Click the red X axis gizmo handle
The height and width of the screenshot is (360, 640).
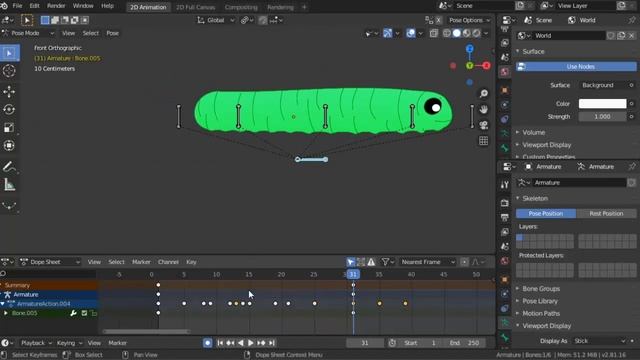(486, 65)
